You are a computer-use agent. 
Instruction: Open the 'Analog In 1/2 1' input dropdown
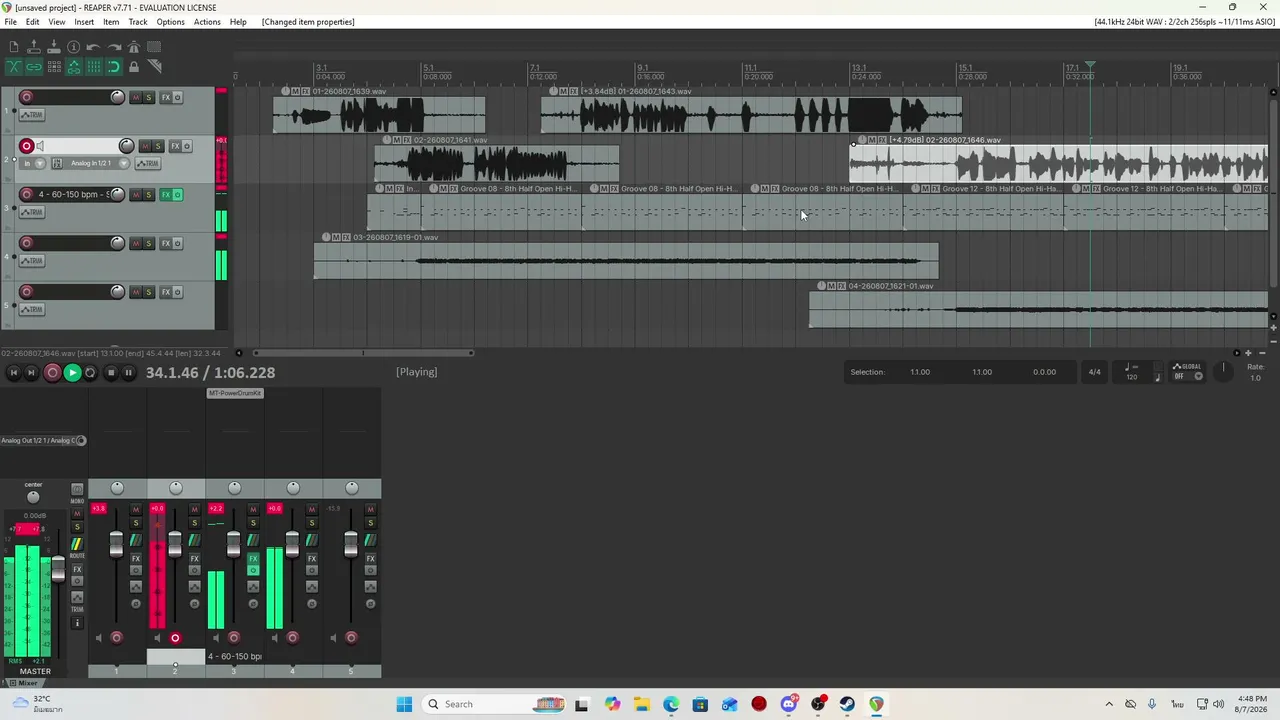(95, 163)
